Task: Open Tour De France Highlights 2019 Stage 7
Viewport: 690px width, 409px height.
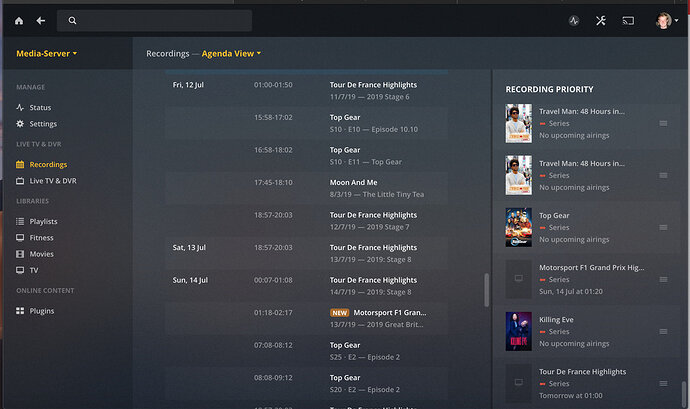Action: (306, 221)
